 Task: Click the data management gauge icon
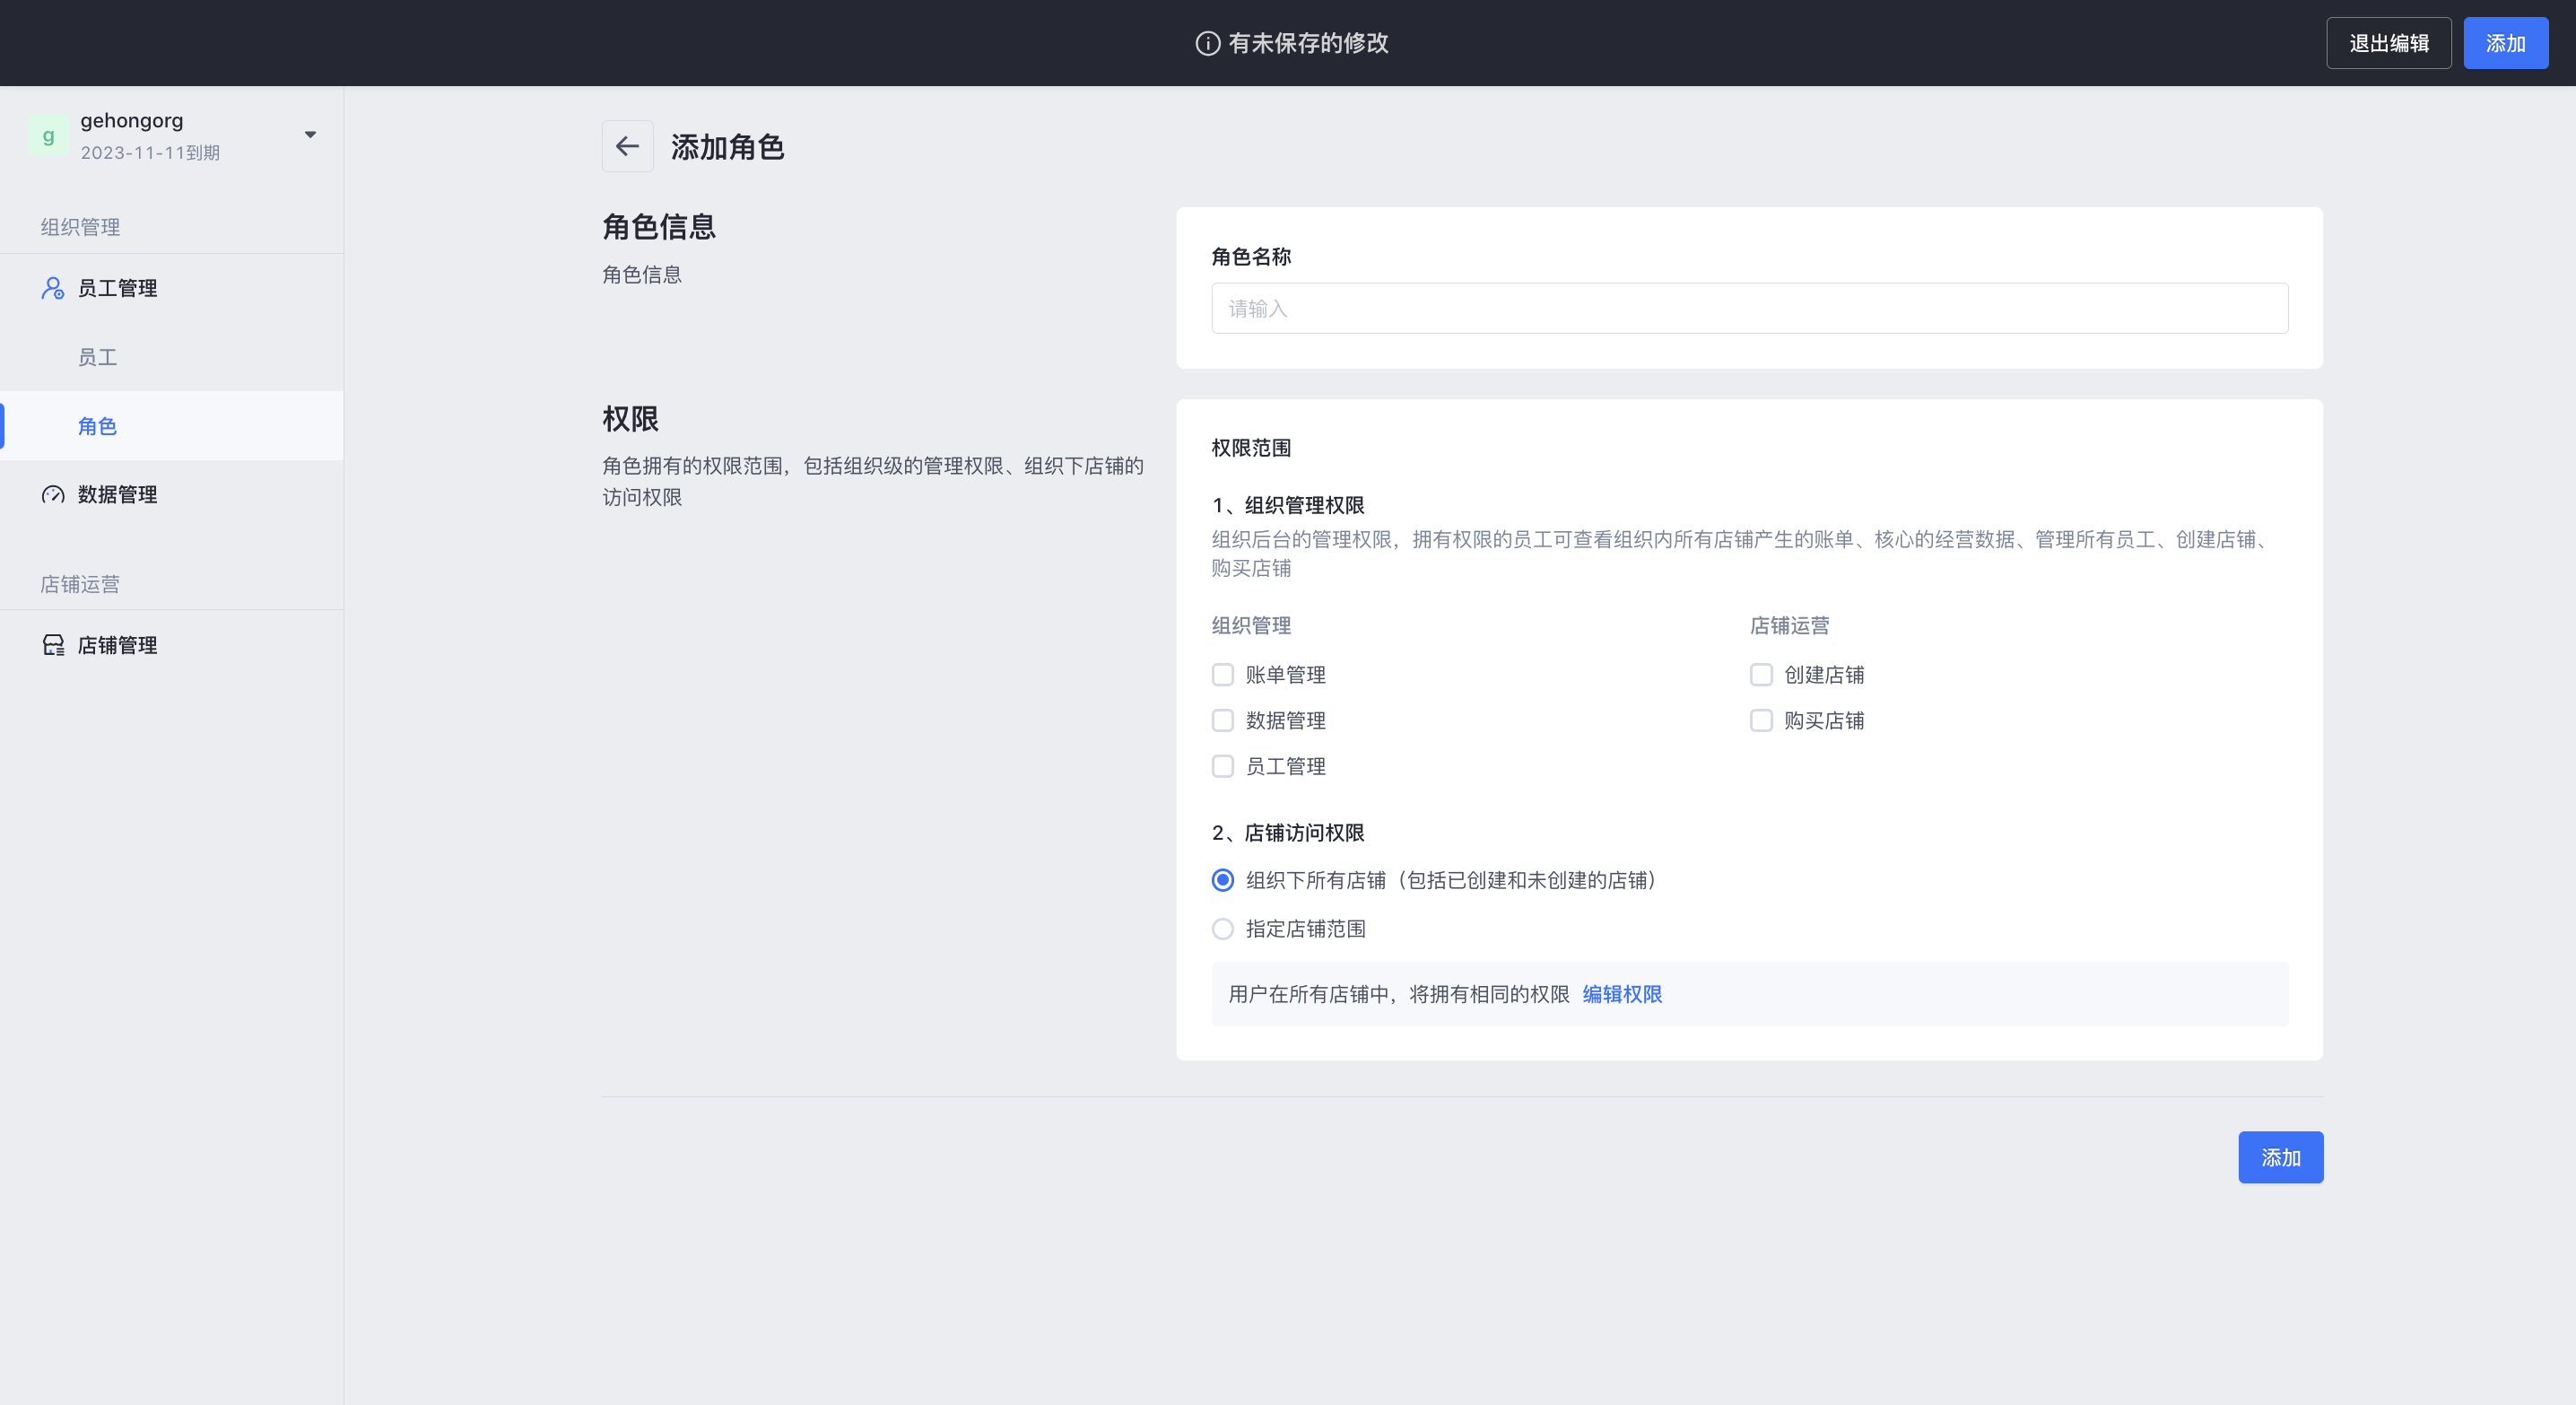tap(52, 494)
